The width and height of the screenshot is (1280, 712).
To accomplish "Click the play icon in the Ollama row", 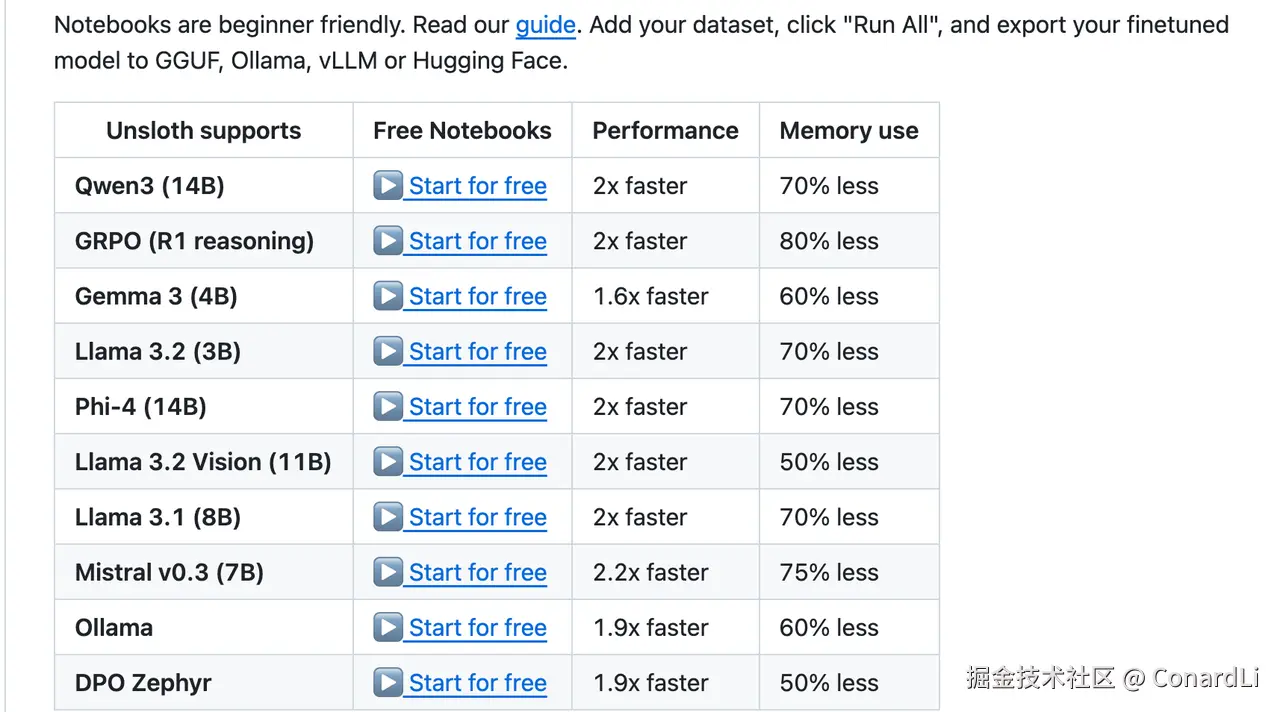I will tap(388, 627).
